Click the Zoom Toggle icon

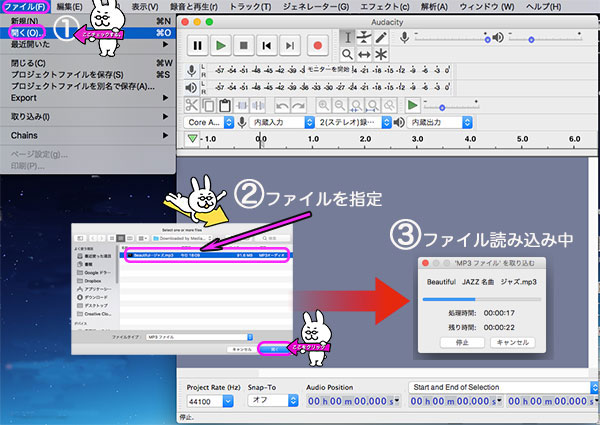390,105
